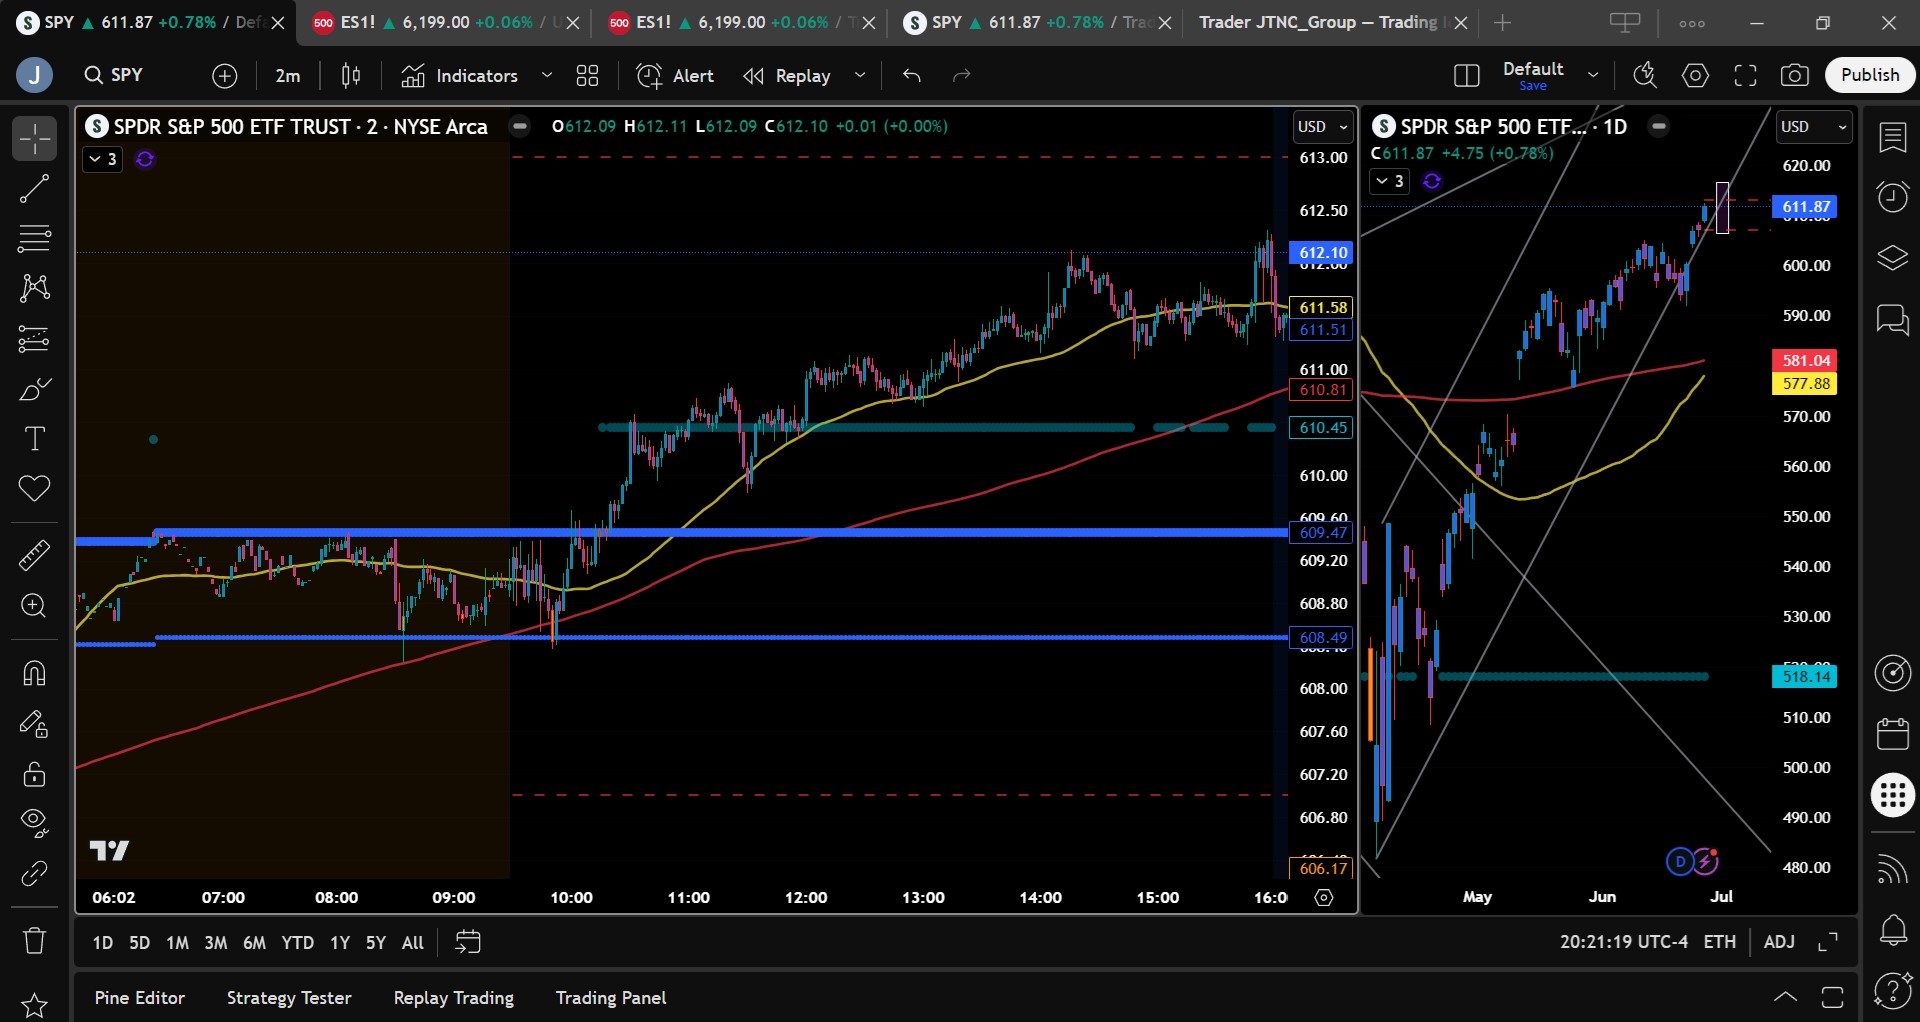Publish the chart idea

click(x=1870, y=75)
